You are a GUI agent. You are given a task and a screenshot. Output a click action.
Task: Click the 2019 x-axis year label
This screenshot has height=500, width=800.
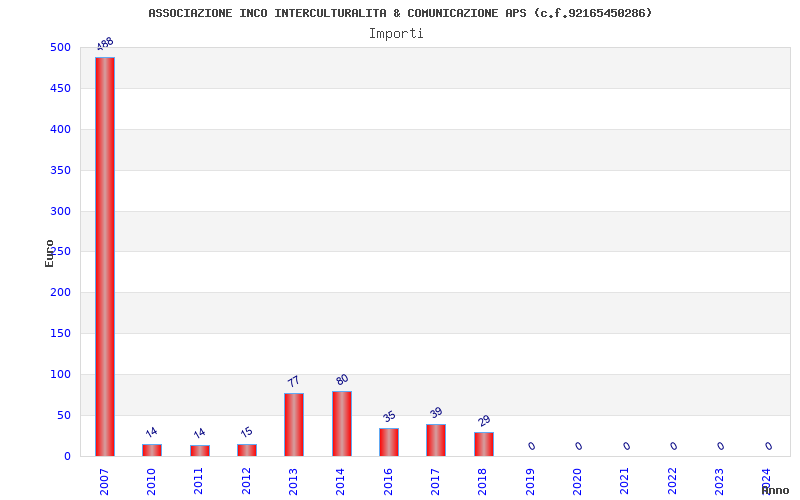pos(530,482)
